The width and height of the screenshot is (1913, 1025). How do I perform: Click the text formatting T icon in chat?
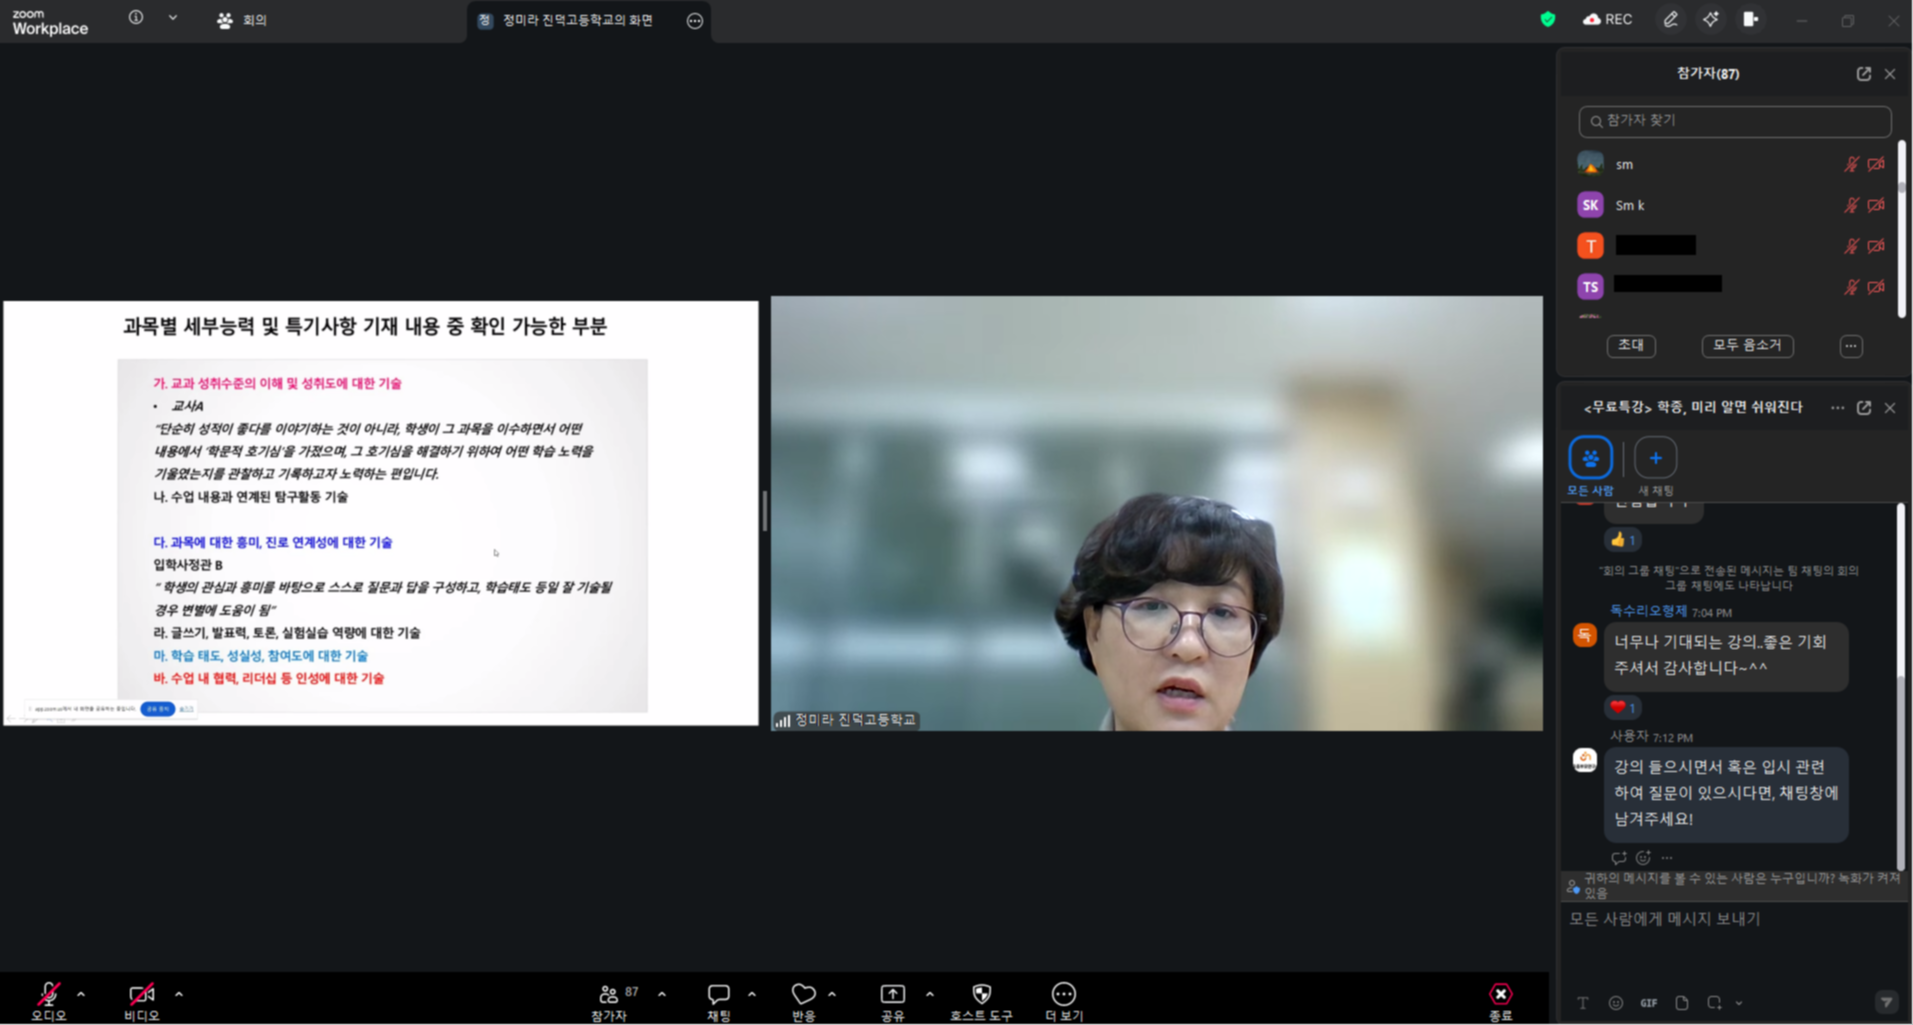pyautogui.click(x=1582, y=1003)
